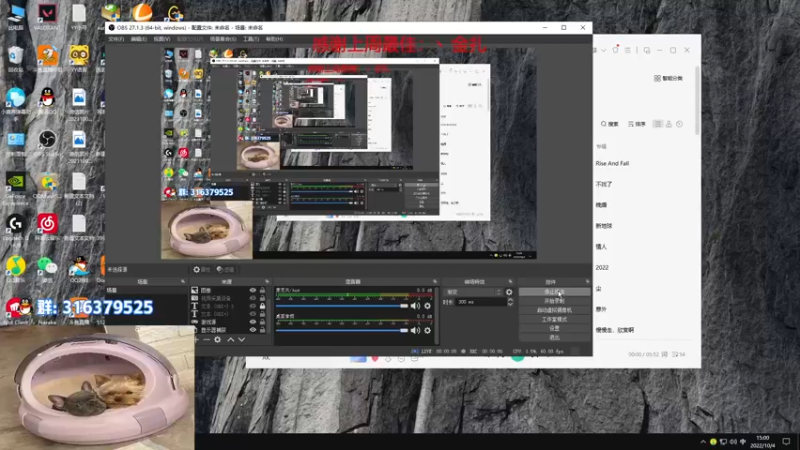Open 设置 from OBS controls
The width and height of the screenshot is (800, 450).
tap(555, 329)
